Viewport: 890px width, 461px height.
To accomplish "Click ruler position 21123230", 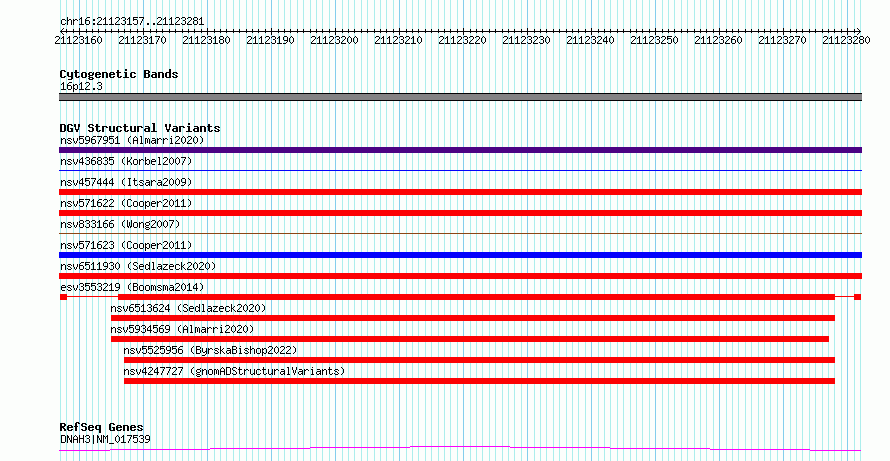I will click(526, 40).
